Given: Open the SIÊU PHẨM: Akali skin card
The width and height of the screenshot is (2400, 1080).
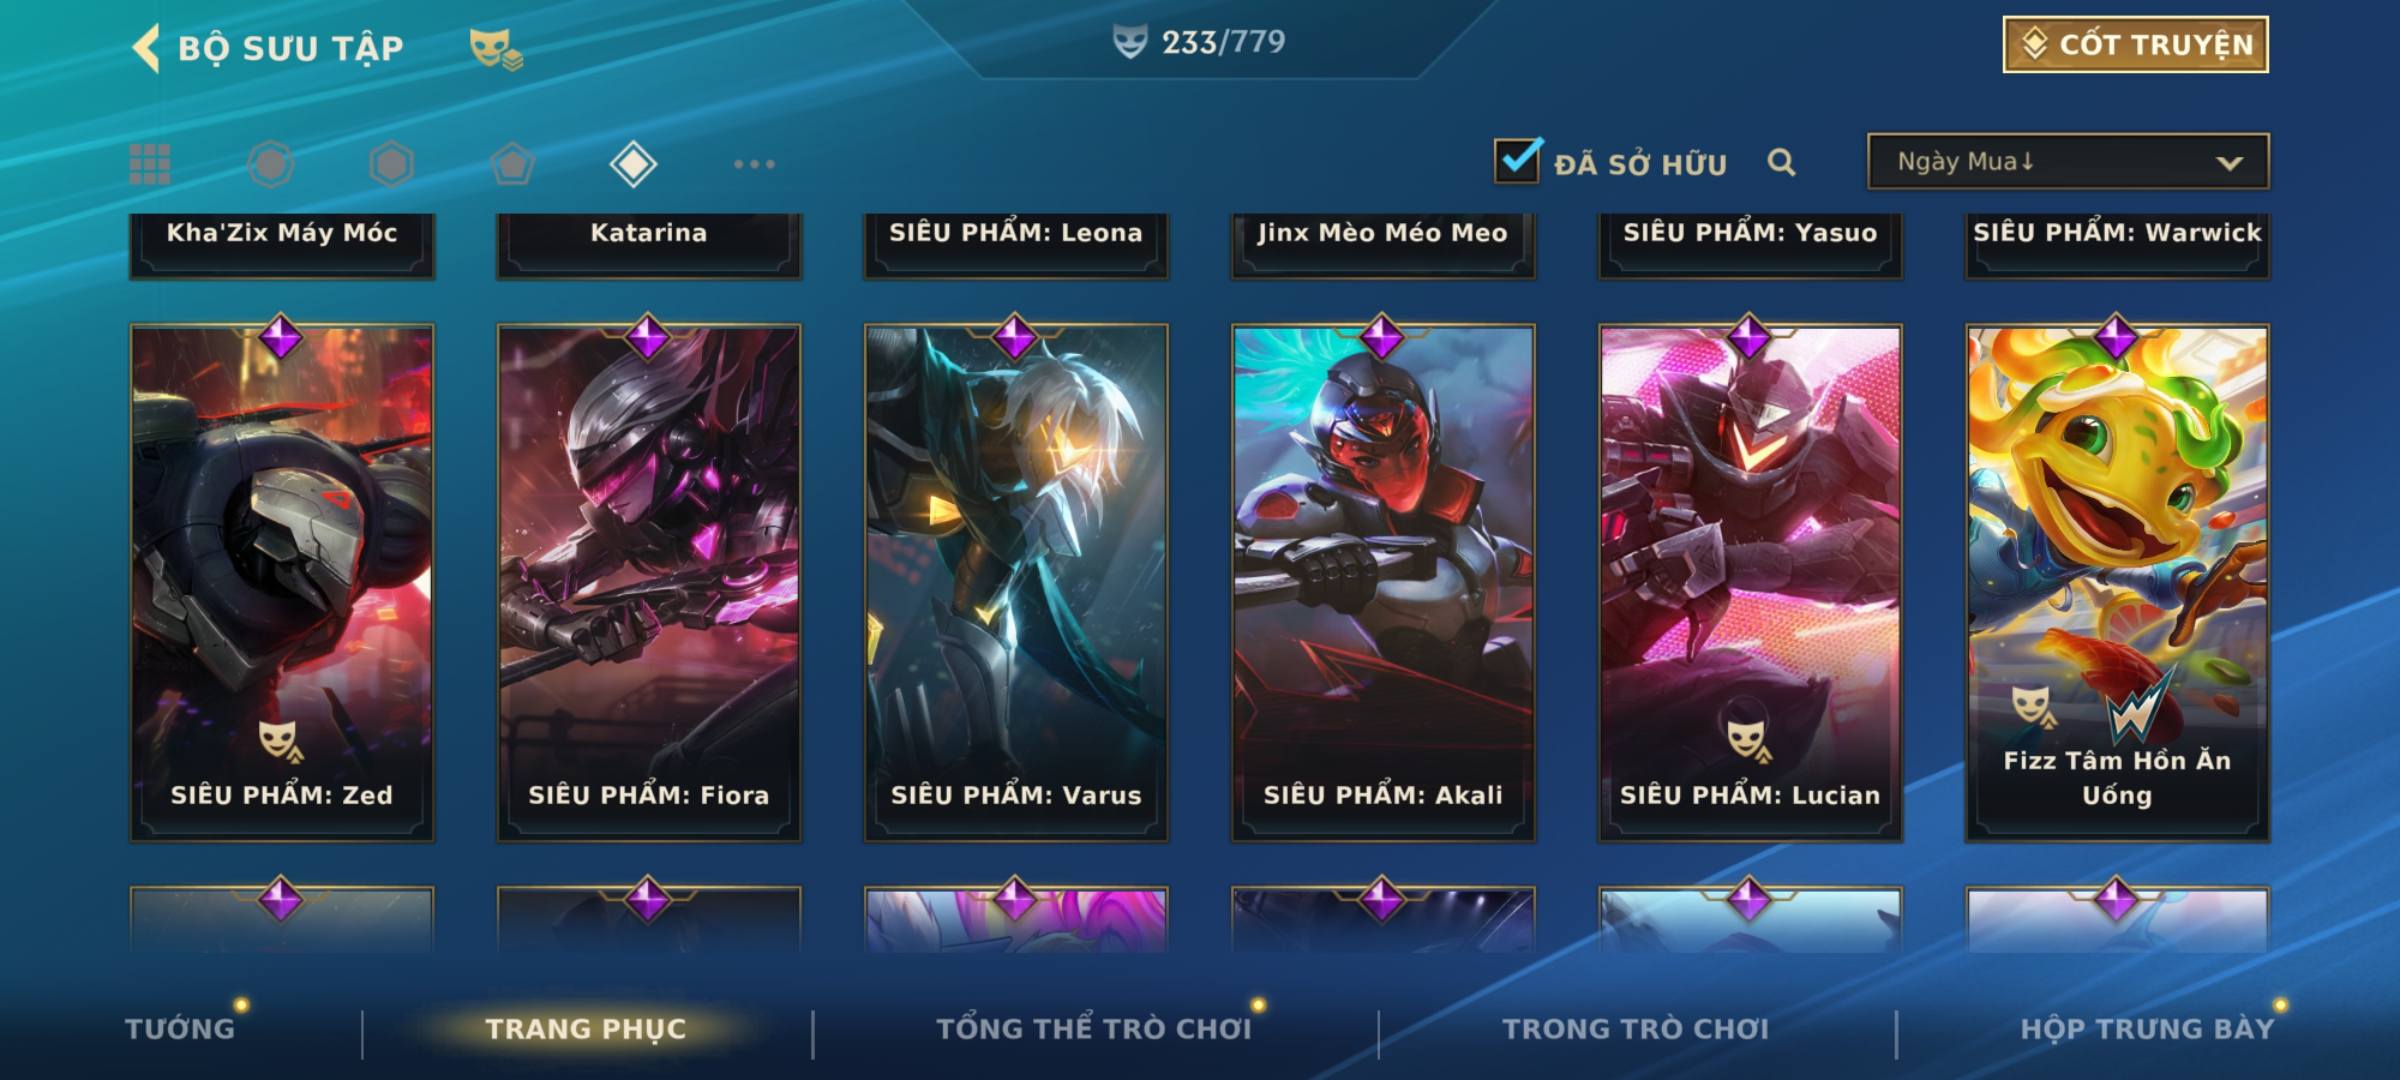Looking at the screenshot, I should tap(1383, 582).
